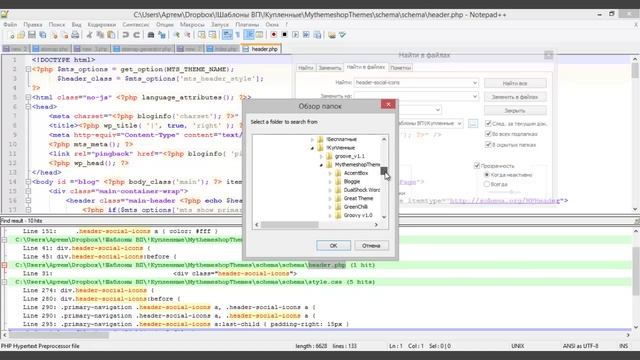Toggle the 'Прозрачность' checkbox
Image resolution: width=640 pixels, height=360 pixels.
(477, 165)
